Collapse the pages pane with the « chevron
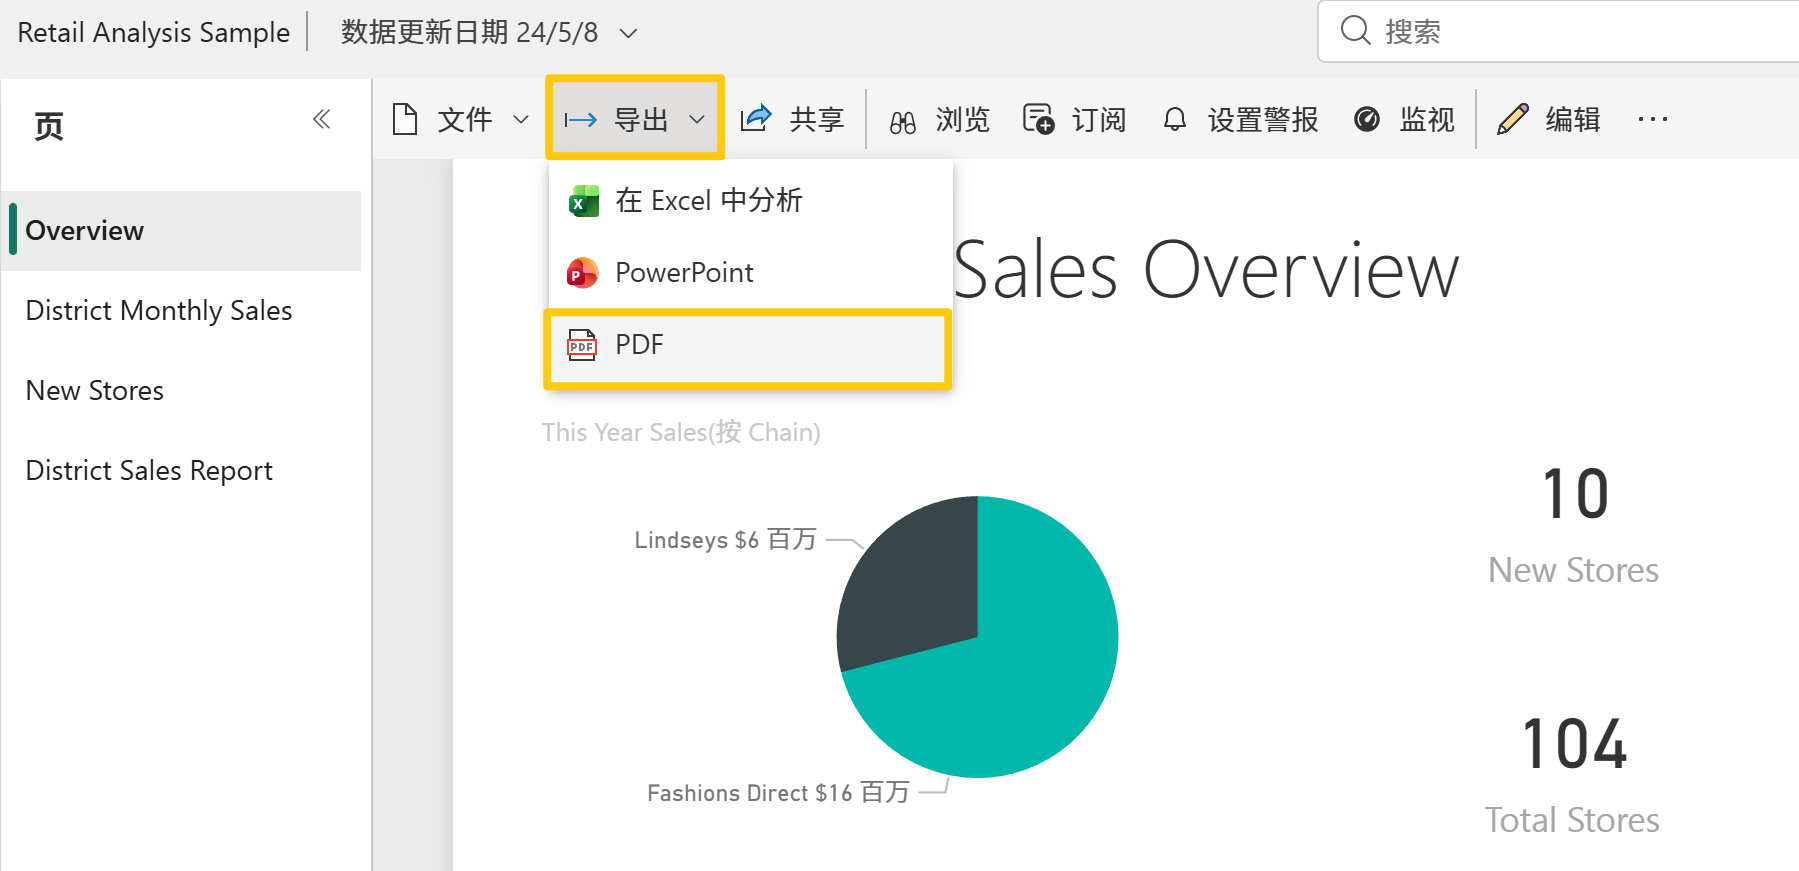This screenshot has height=871, width=1799. (322, 118)
